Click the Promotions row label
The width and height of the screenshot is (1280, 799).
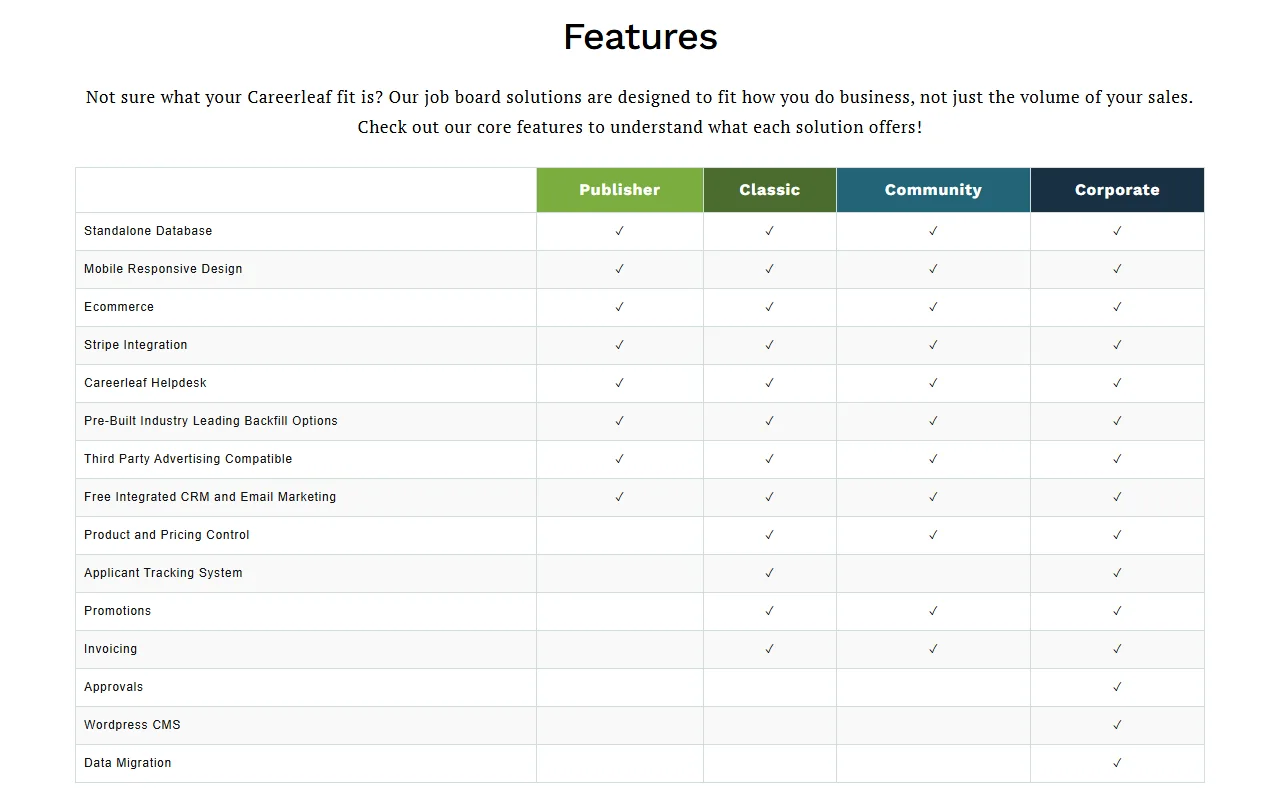point(118,611)
